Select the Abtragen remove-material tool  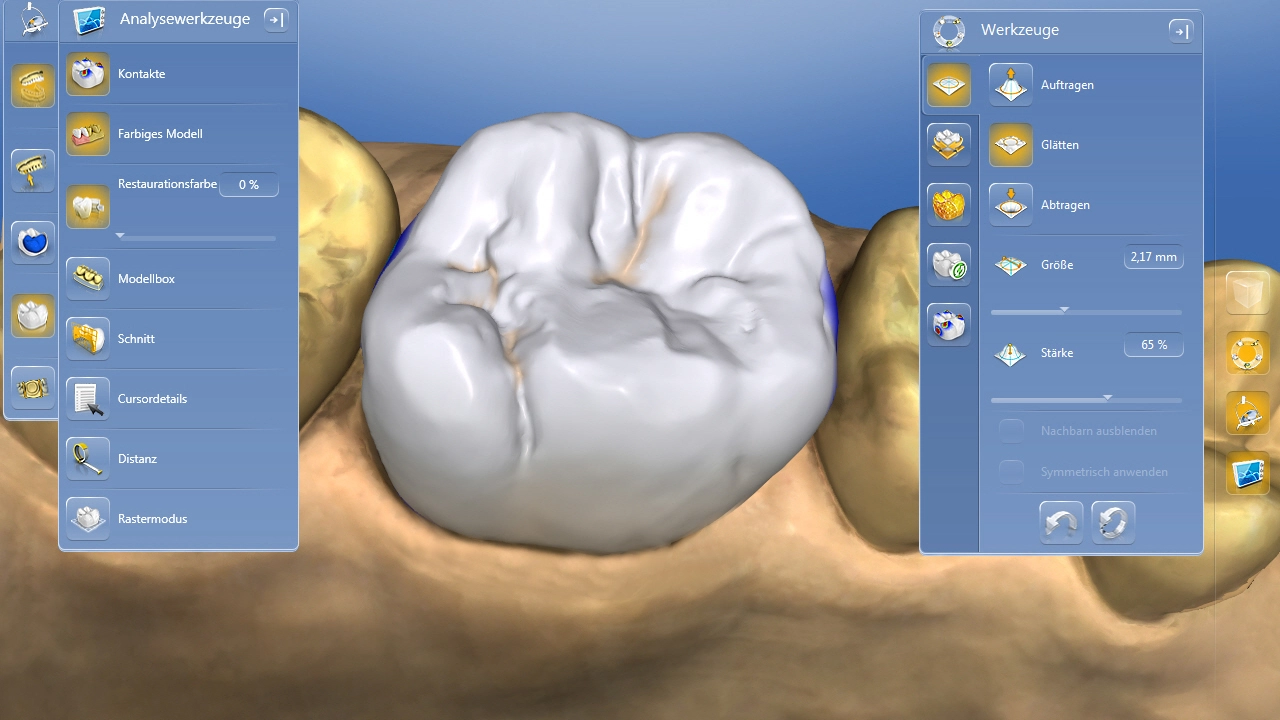[x=1011, y=205]
